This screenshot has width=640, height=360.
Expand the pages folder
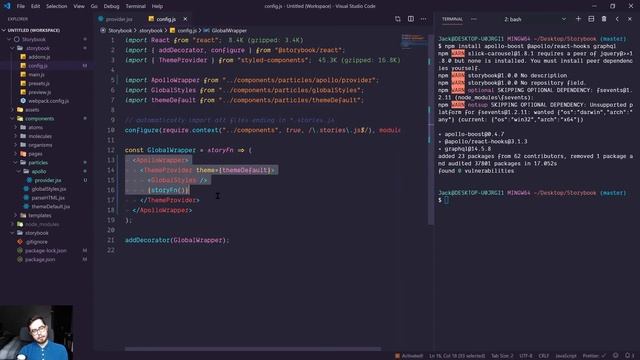point(16,154)
